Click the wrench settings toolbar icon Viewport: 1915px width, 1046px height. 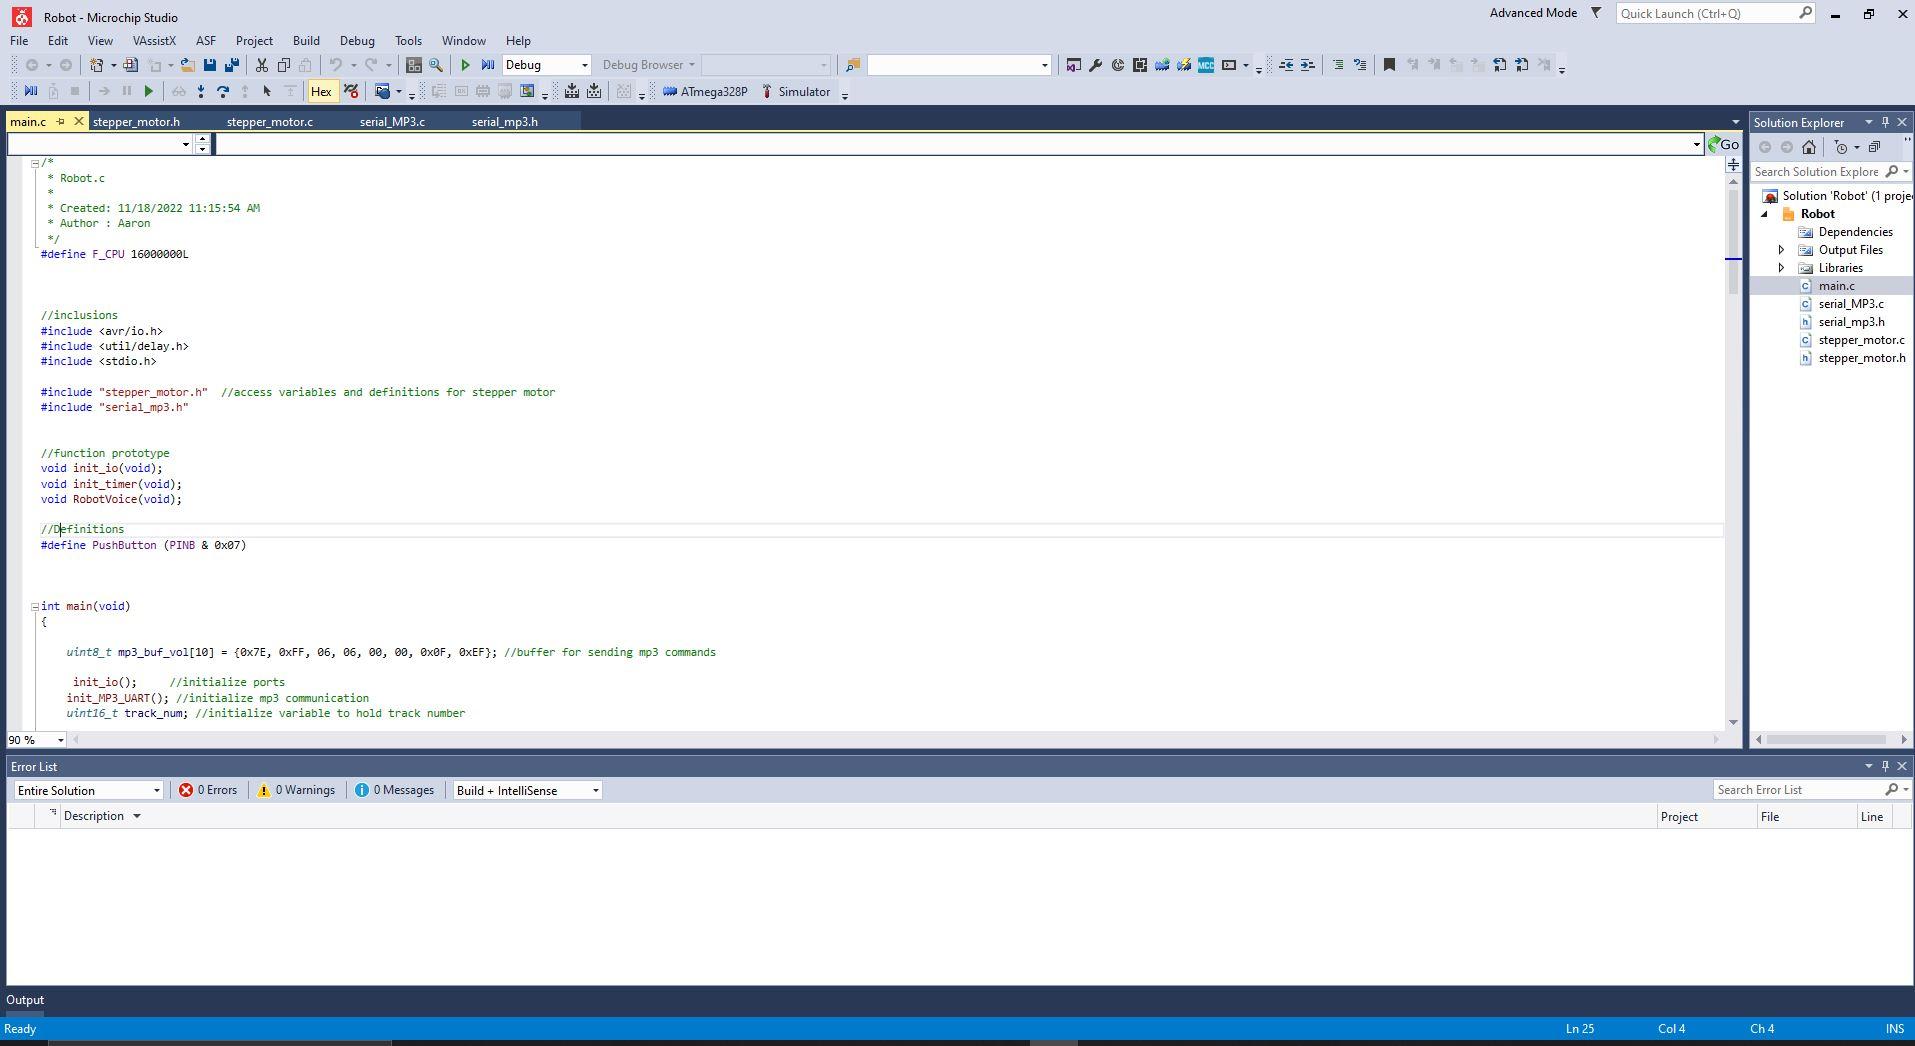coord(1095,65)
